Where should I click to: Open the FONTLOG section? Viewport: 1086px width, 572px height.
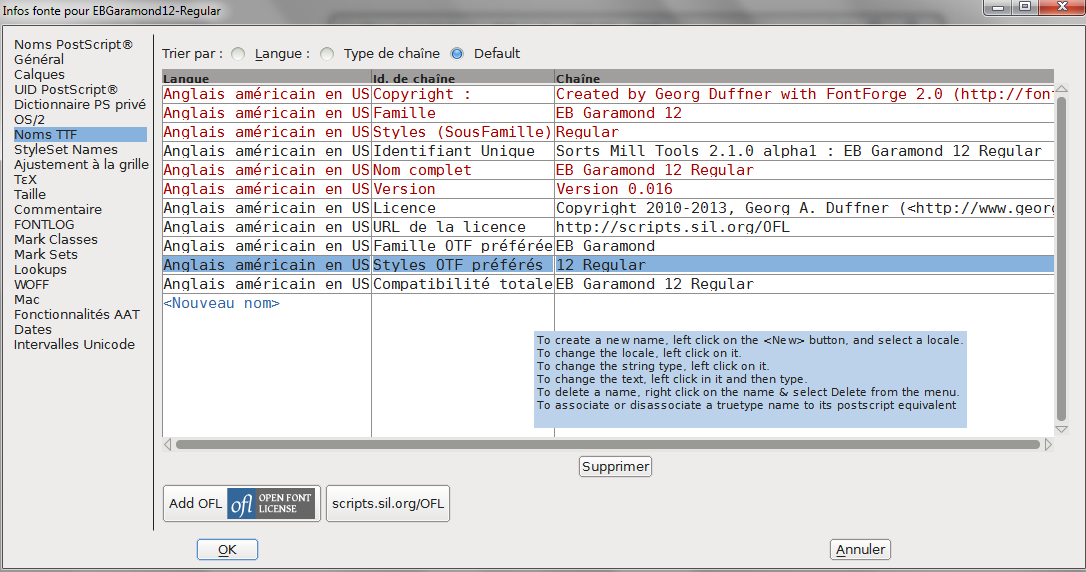point(44,224)
